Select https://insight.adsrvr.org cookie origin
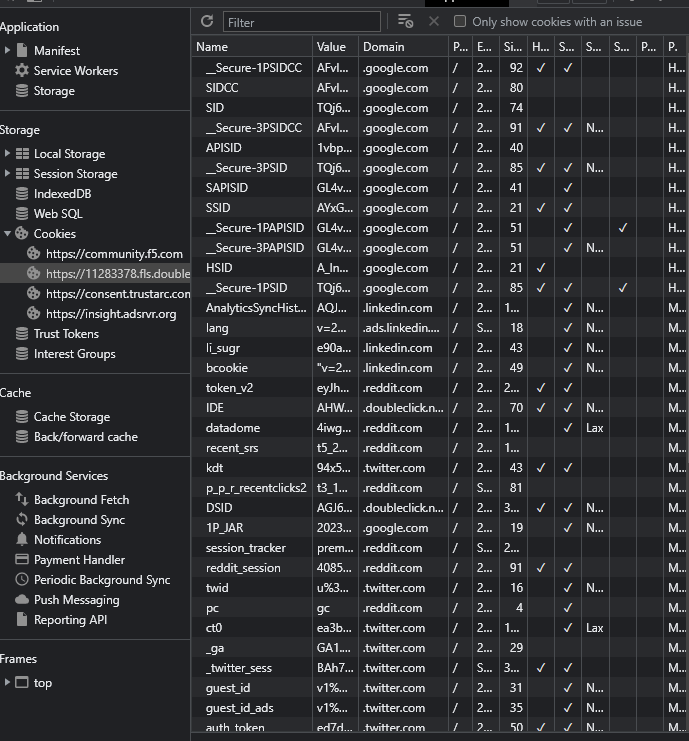Screen dimensions: 689x741 110,314
